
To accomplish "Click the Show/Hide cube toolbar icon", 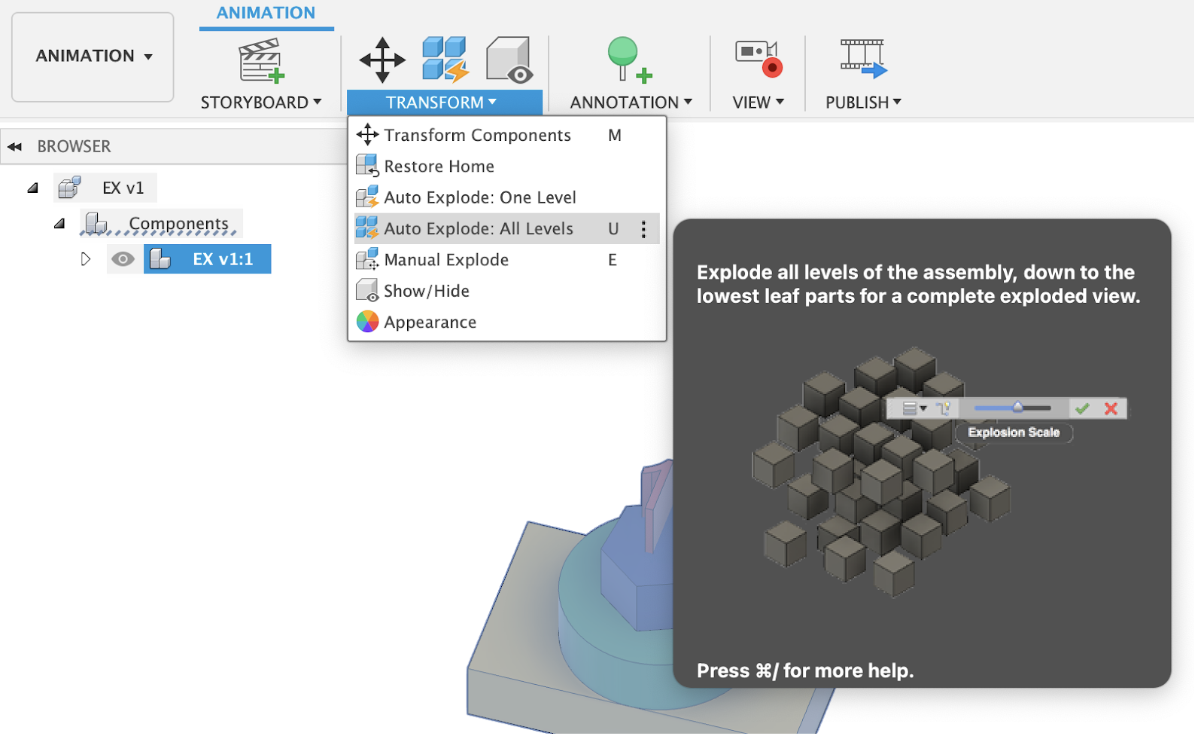I will coord(507,59).
